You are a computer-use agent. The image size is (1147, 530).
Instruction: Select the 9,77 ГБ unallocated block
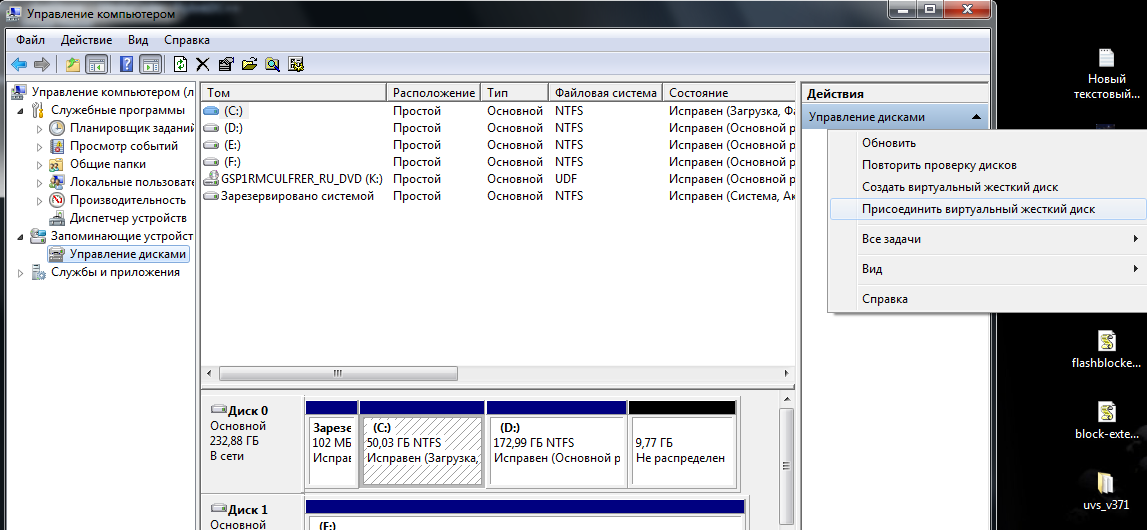pyautogui.click(x=682, y=450)
